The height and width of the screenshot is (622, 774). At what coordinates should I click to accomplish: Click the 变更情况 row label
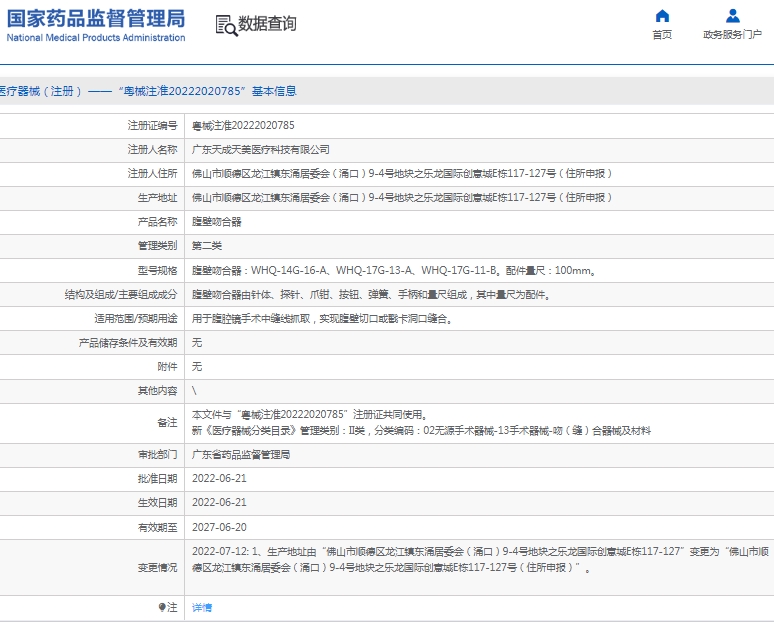coord(157,567)
